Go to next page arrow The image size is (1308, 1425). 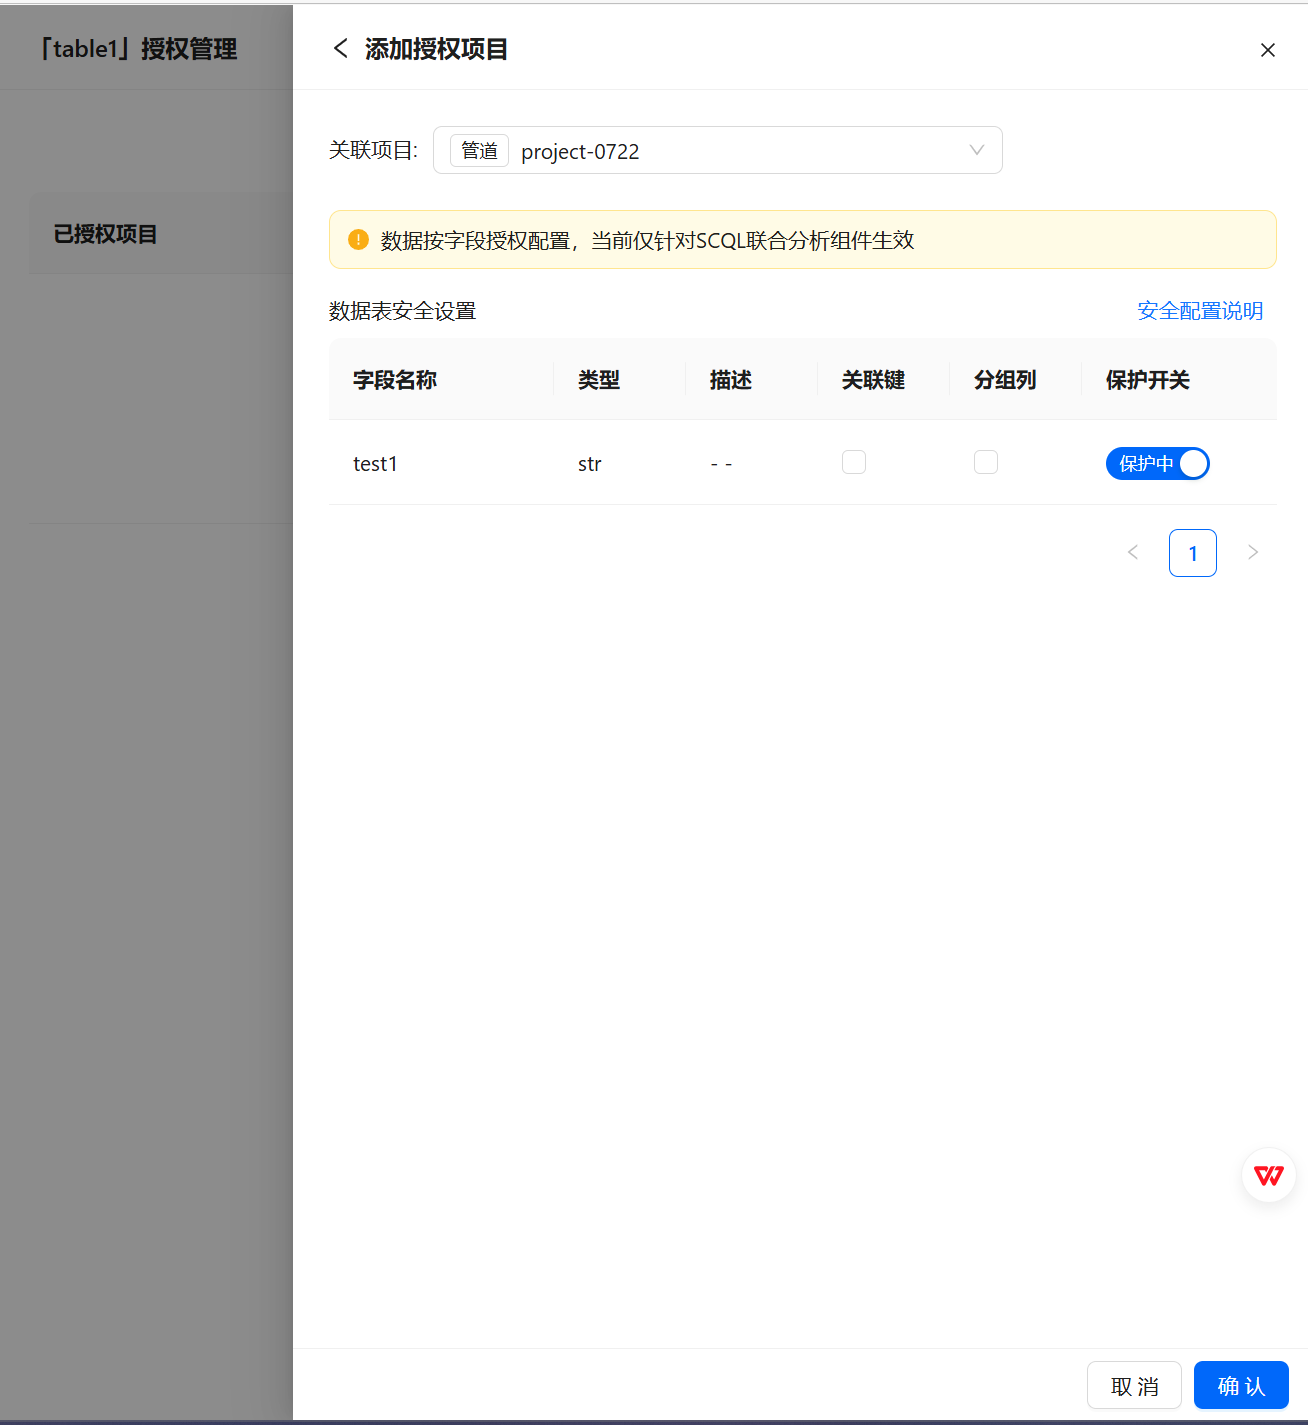coord(1253,552)
